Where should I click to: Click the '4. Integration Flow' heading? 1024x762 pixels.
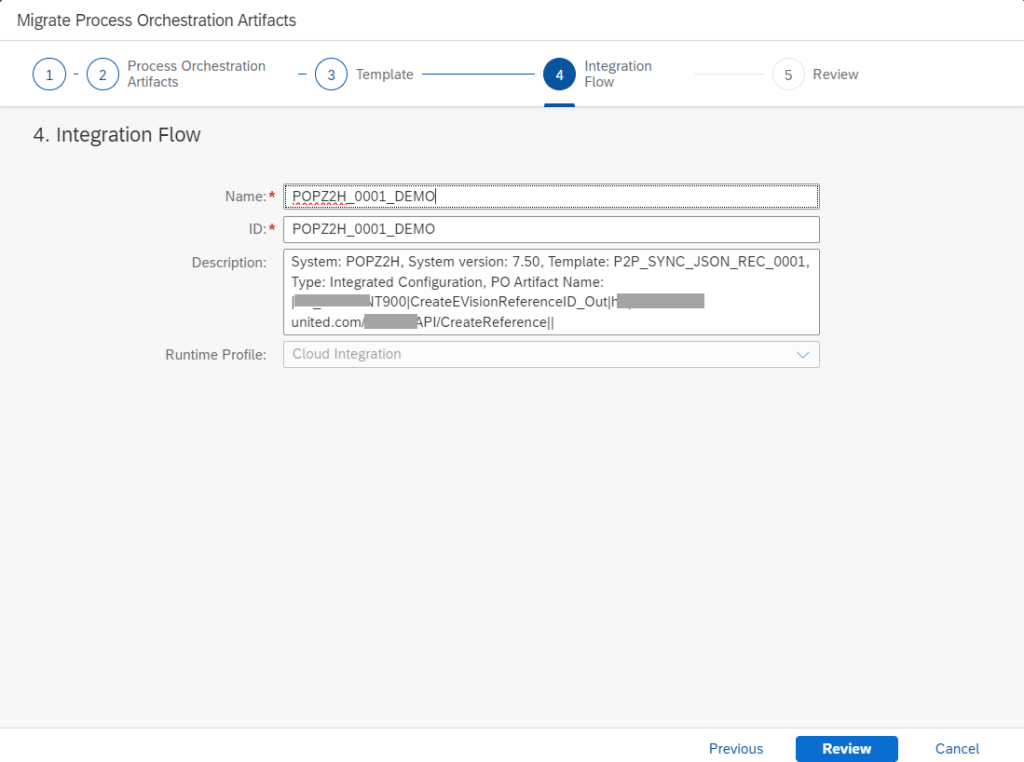tap(117, 135)
